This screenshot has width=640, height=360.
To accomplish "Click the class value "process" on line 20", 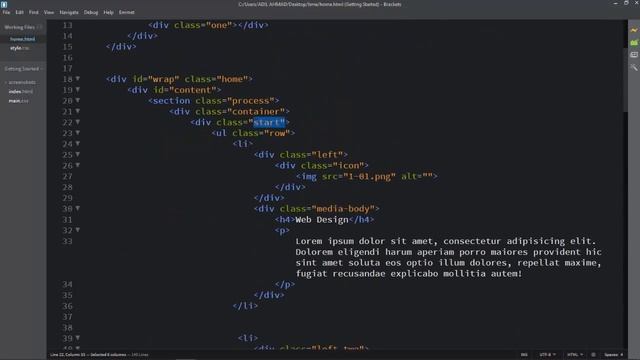I will (x=253, y=100).
